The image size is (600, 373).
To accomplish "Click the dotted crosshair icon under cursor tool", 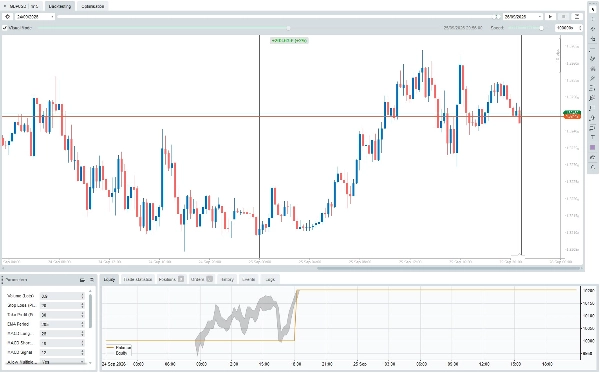I will 593,19.
